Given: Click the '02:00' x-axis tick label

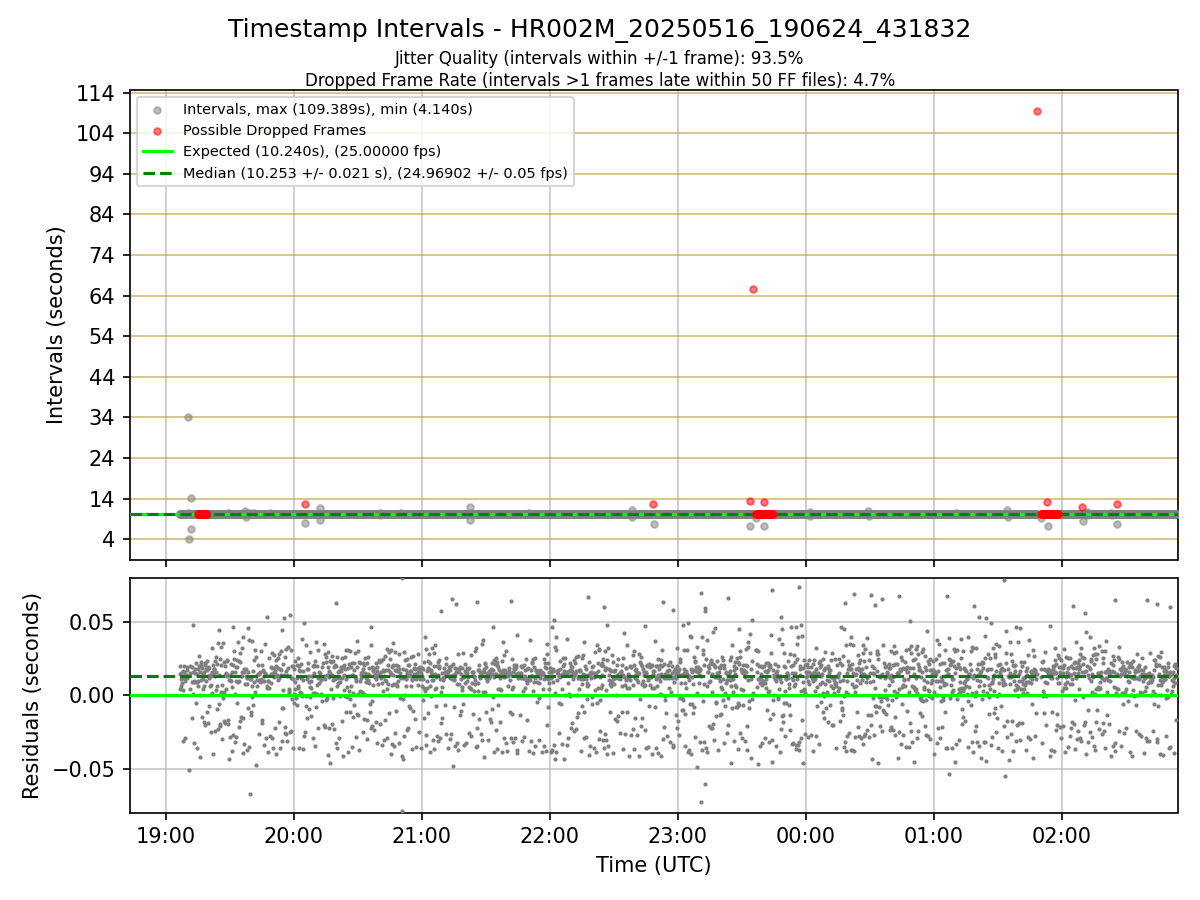Looking at the screenshot, I should 1062,835.
